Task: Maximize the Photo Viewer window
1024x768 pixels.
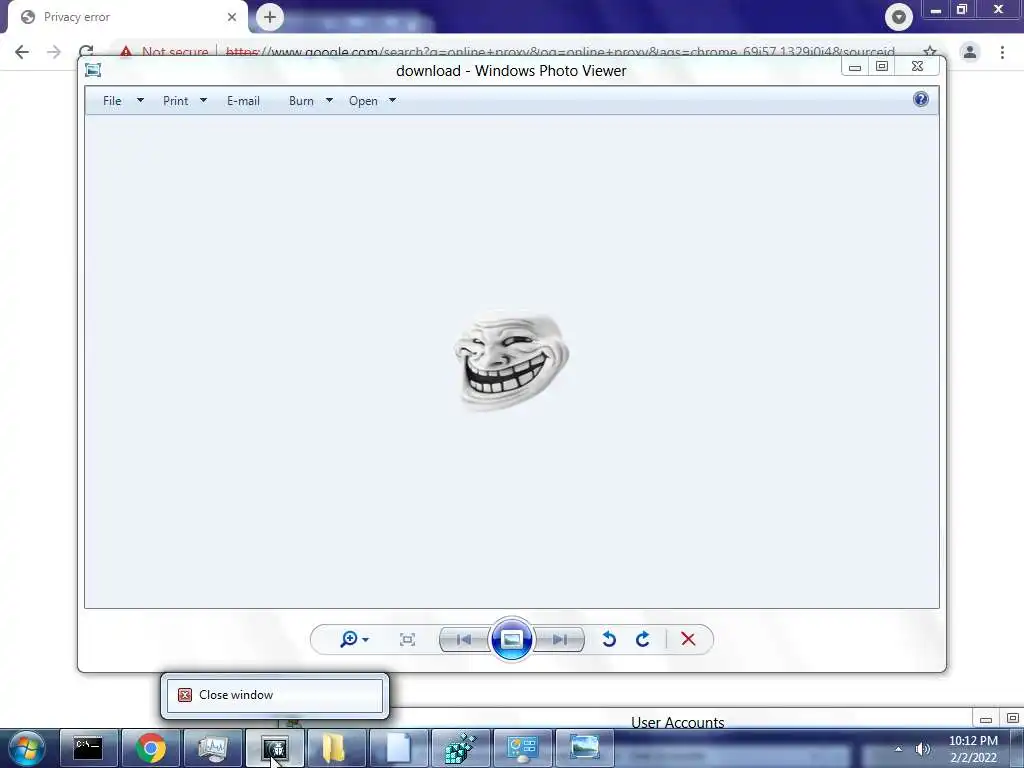Action: (x=882, y=66)
